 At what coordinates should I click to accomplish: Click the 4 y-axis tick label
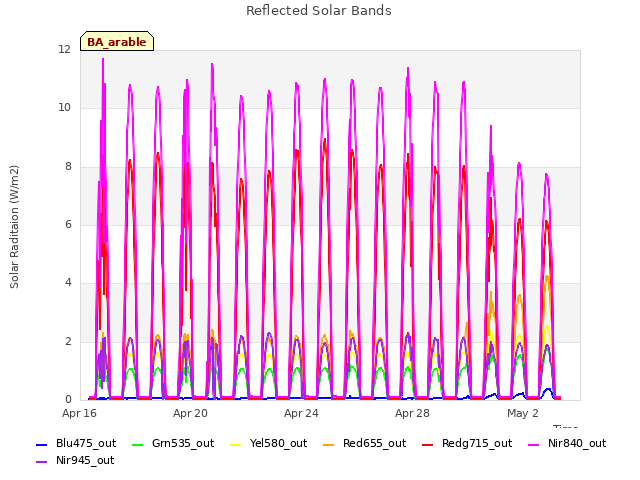point(68,282)
